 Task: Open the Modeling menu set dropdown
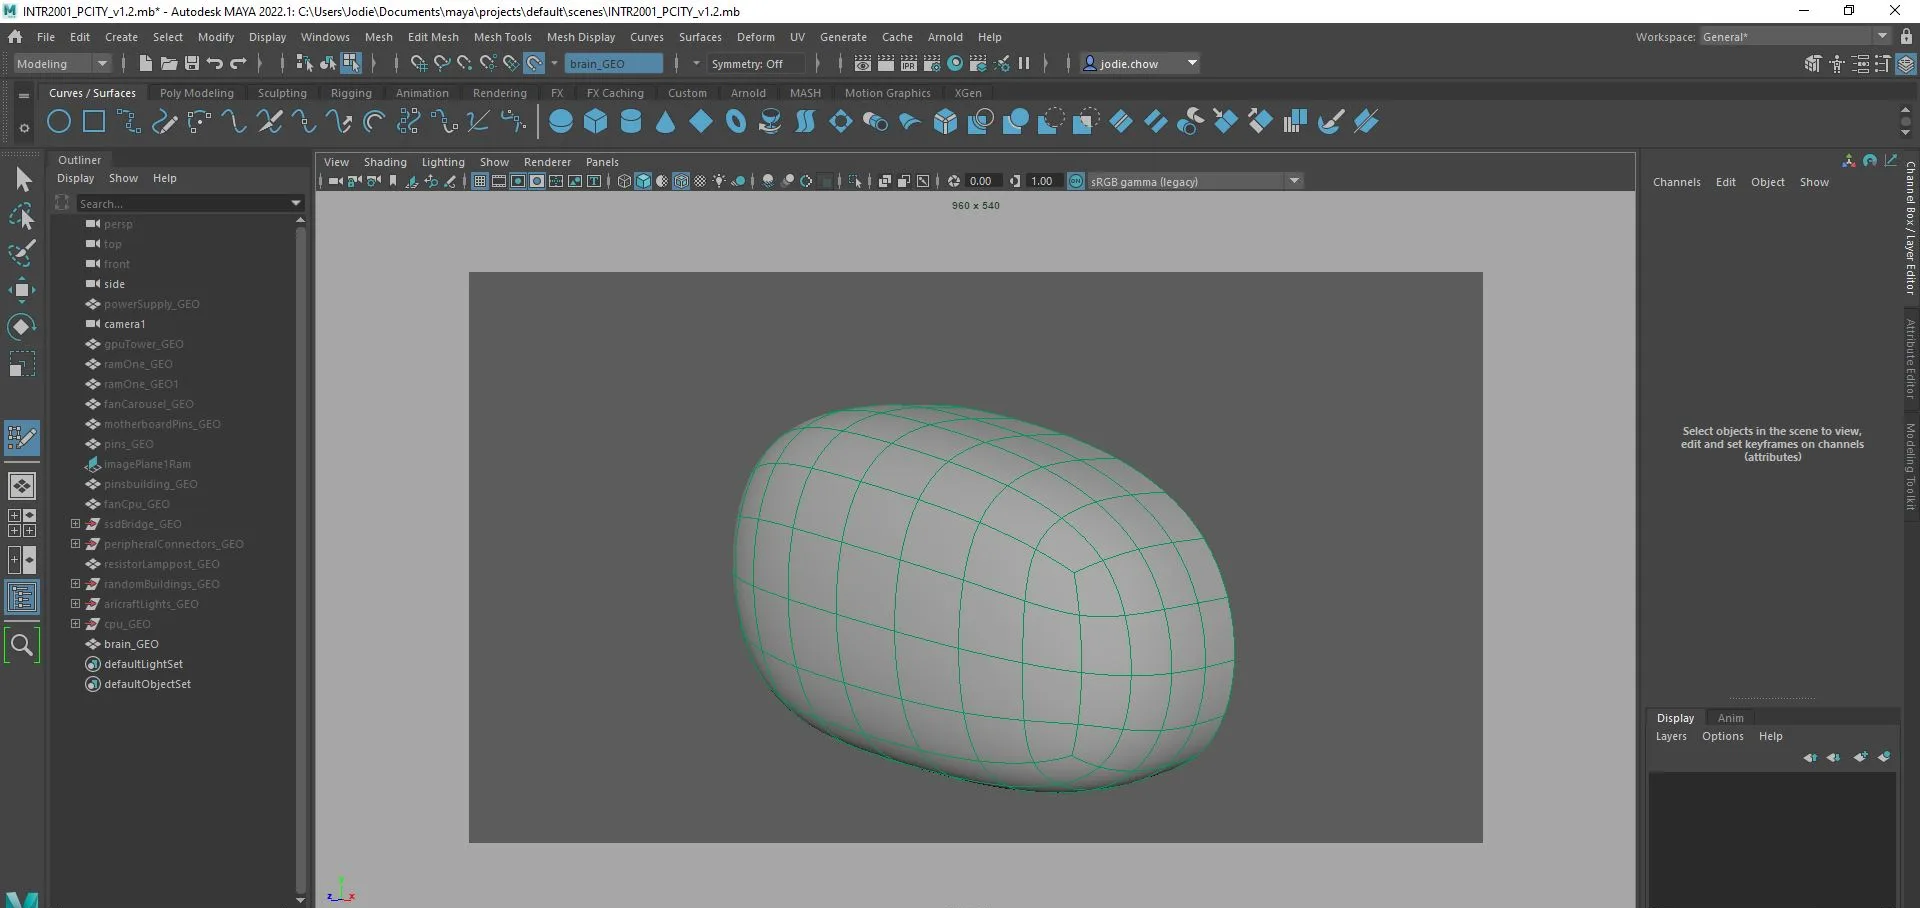tap(62, 63)
